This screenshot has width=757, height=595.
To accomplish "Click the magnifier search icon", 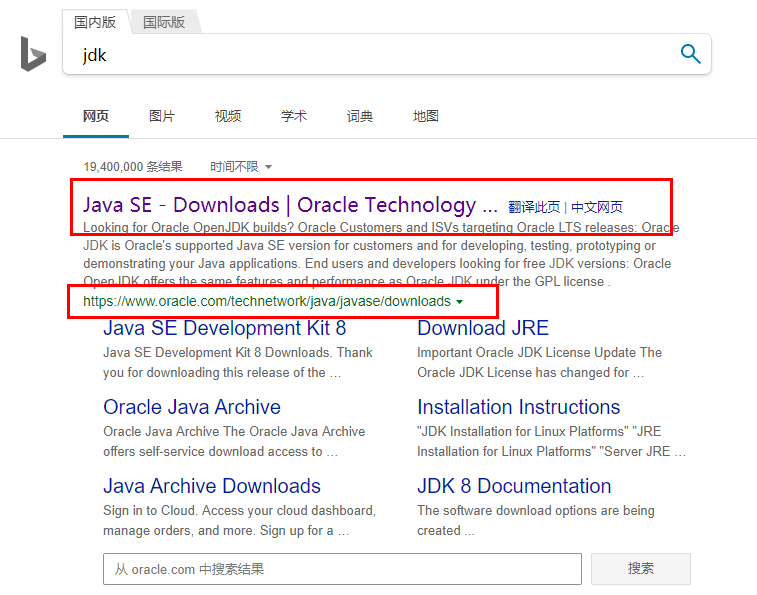I will (x=690, y=54).
